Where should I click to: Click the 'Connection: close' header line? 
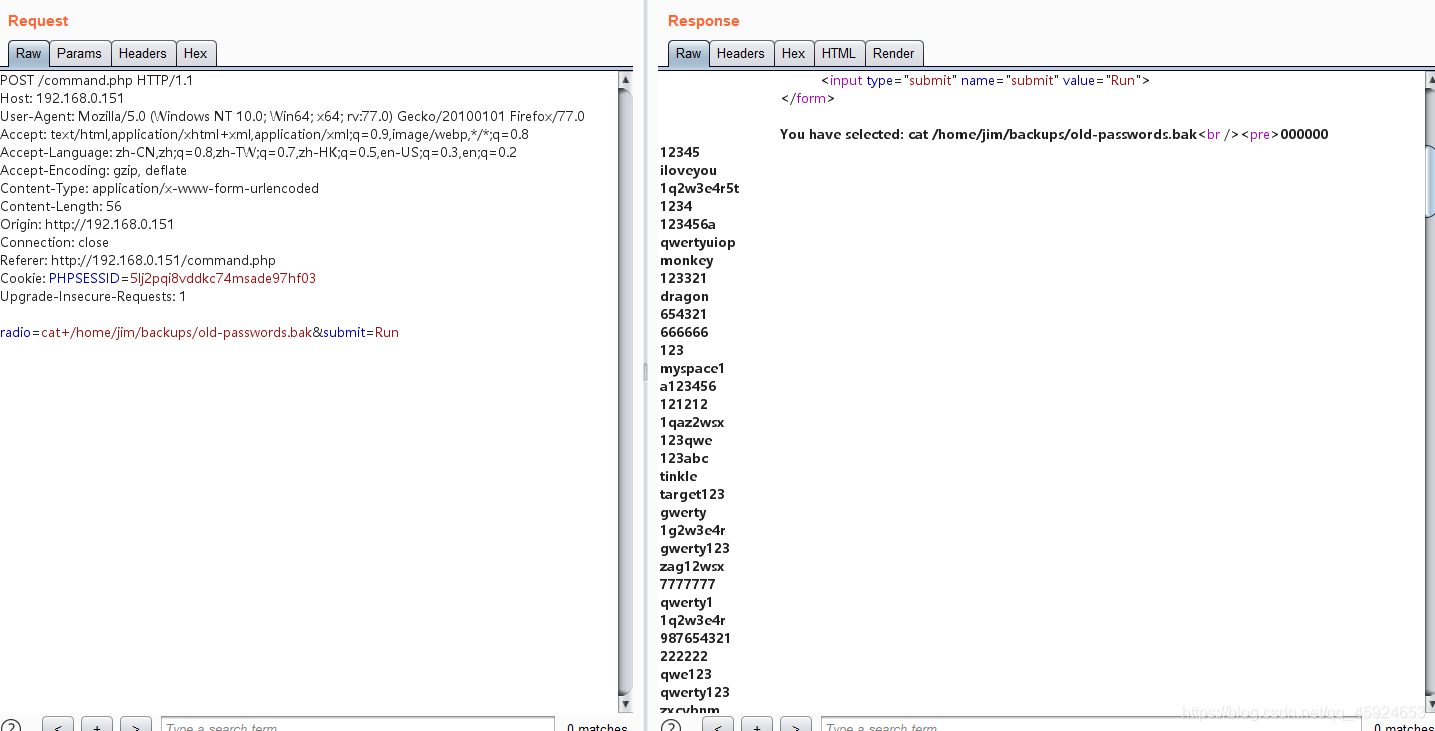[x=55, y=242]
